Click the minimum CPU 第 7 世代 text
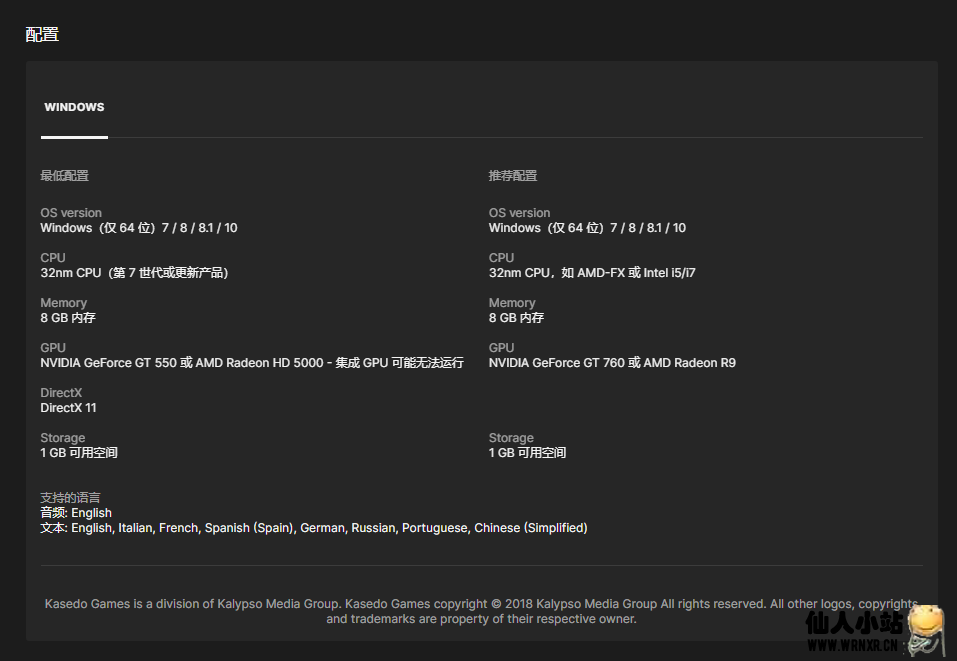 (134, 273)
